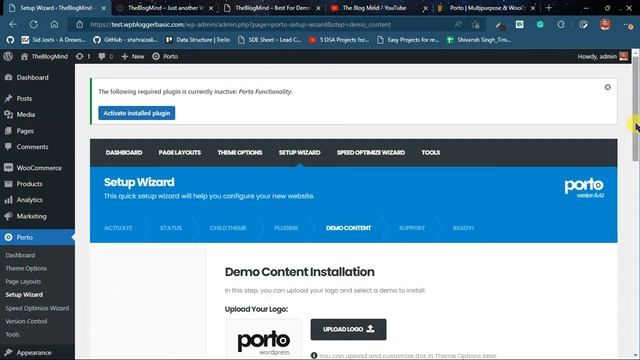The height and width of the screenshot is (360, 640).
Task: Open Dashboard in the WordPress sidebar
Action: (32, 77)
